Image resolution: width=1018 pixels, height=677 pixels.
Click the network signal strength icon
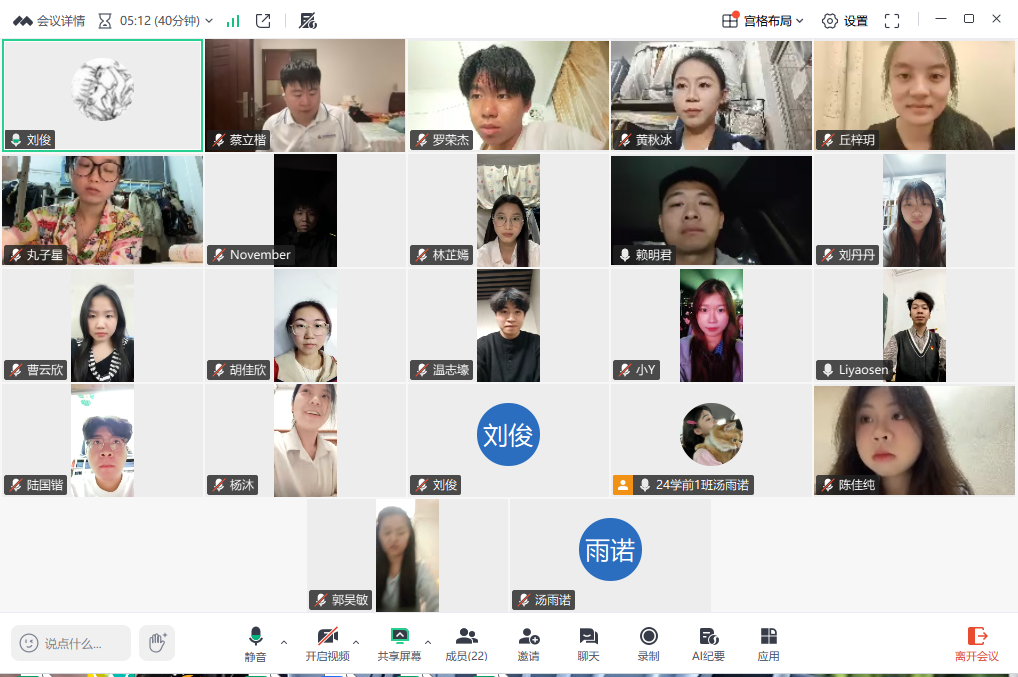click(233, 21)
